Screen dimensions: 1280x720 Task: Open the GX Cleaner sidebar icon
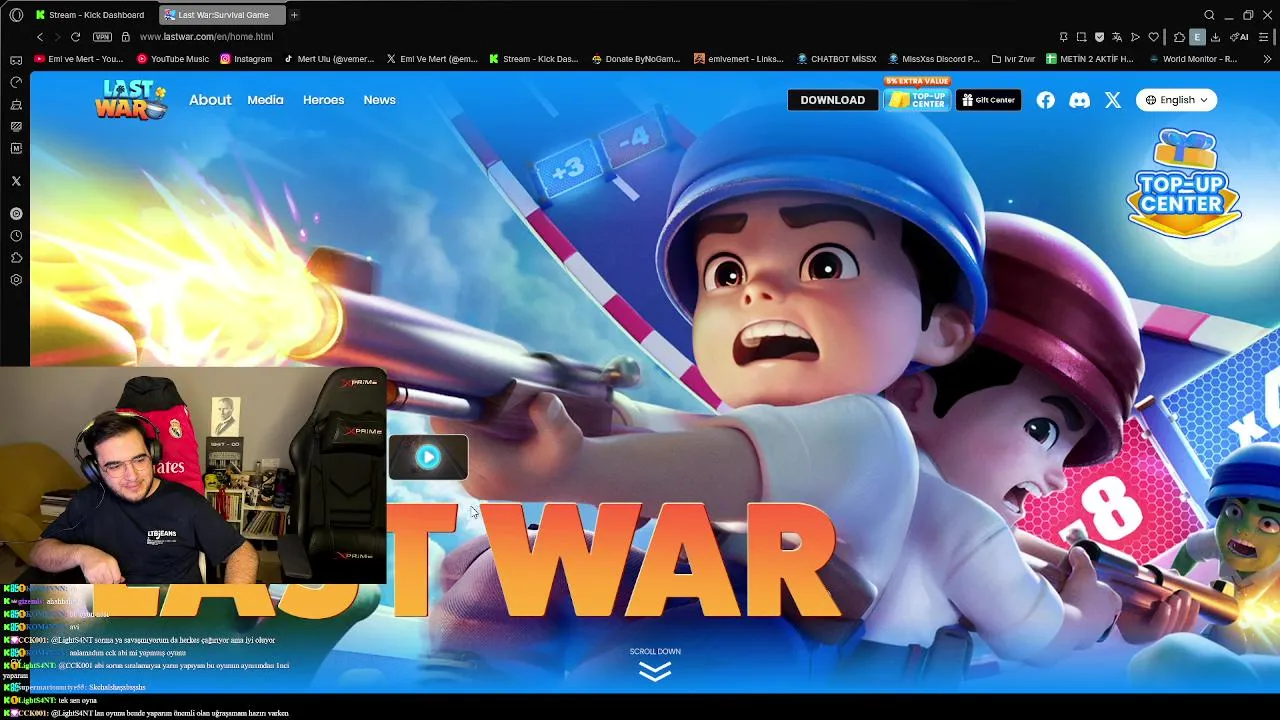click(x=16, y=104)
